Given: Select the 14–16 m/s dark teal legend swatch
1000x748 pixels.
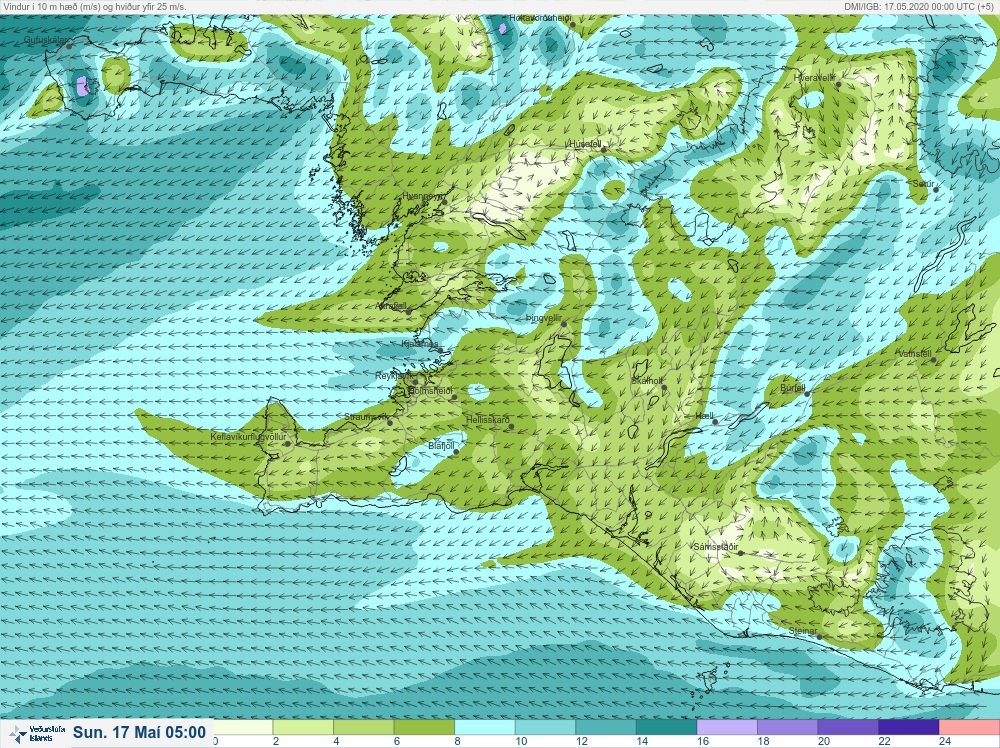Looking at the screenshot, I should pos(666,727).
